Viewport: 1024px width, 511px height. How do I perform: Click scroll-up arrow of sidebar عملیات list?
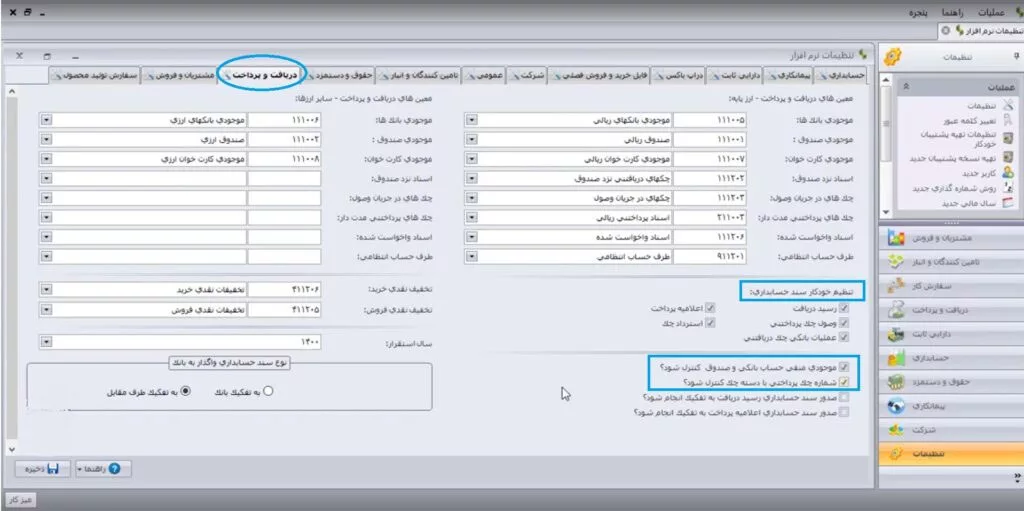tap(886, 81)
